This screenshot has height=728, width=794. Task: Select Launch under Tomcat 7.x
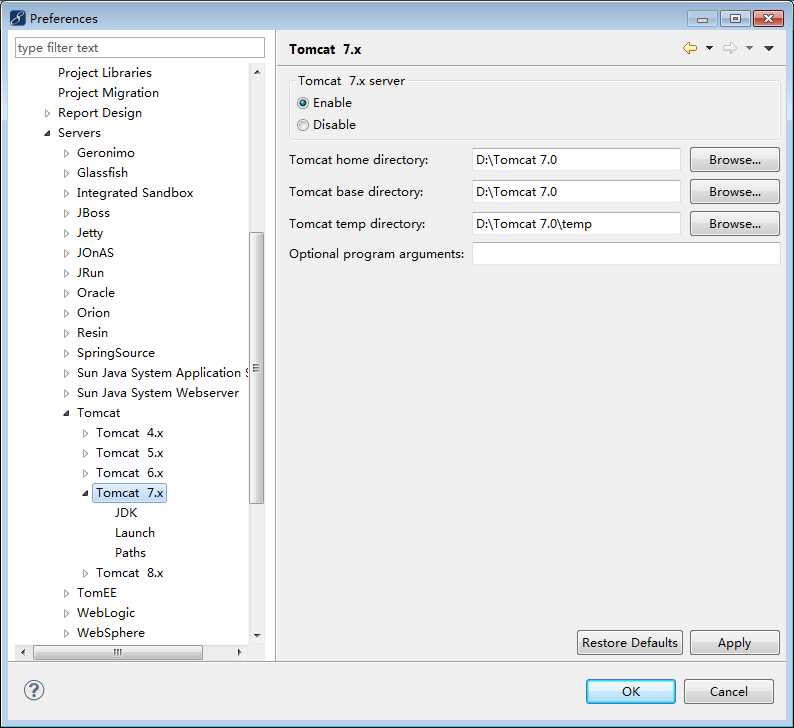click(135, 533)
